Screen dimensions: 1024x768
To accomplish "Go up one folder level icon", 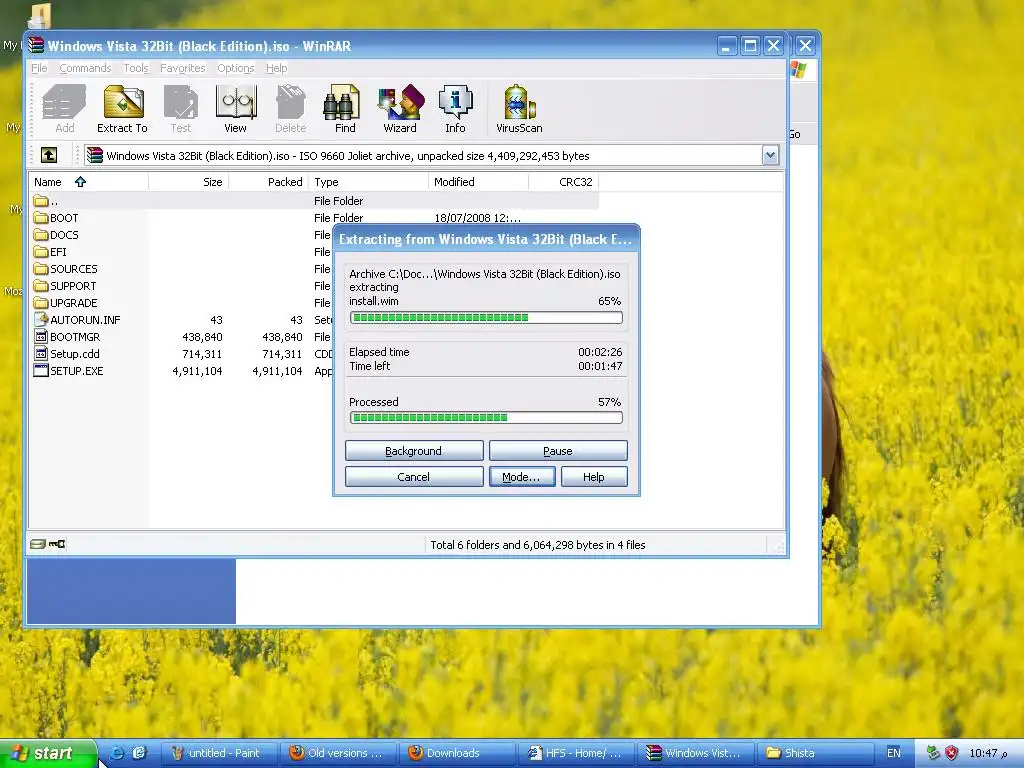I will tap(49, 155).
